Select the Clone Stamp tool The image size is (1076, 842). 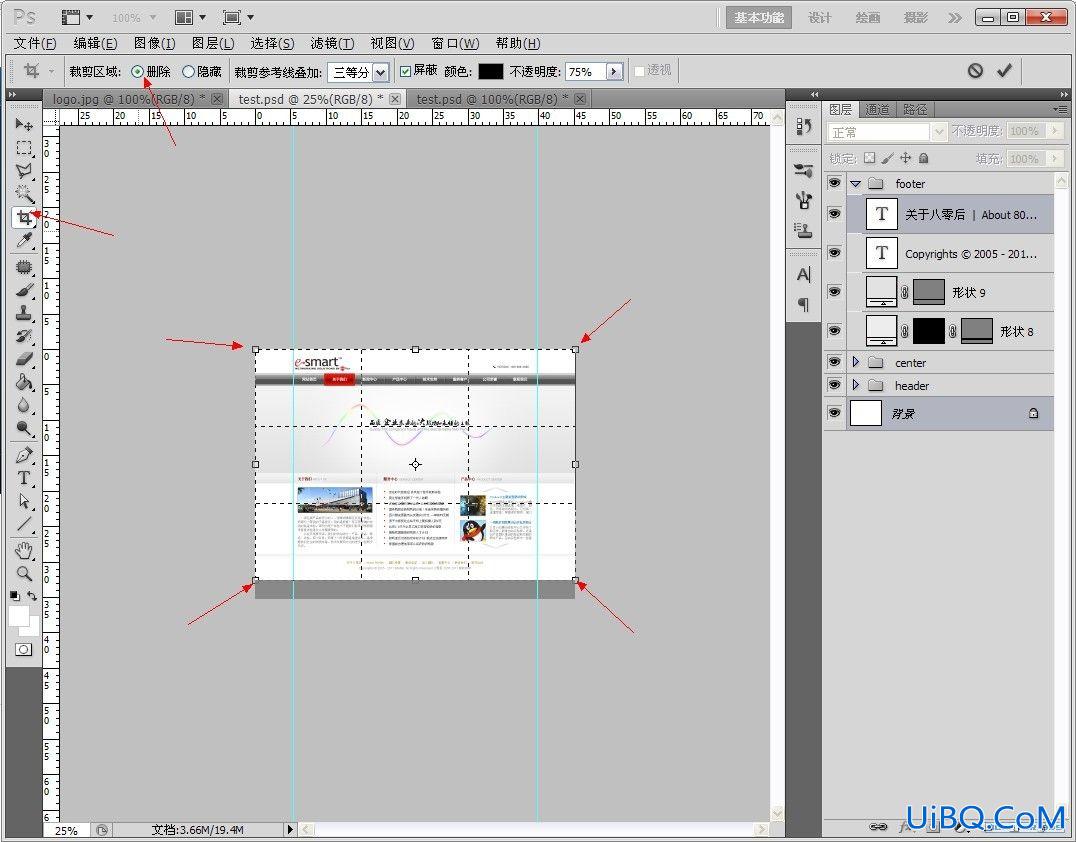pyautogui.click(x=24, y=313)
